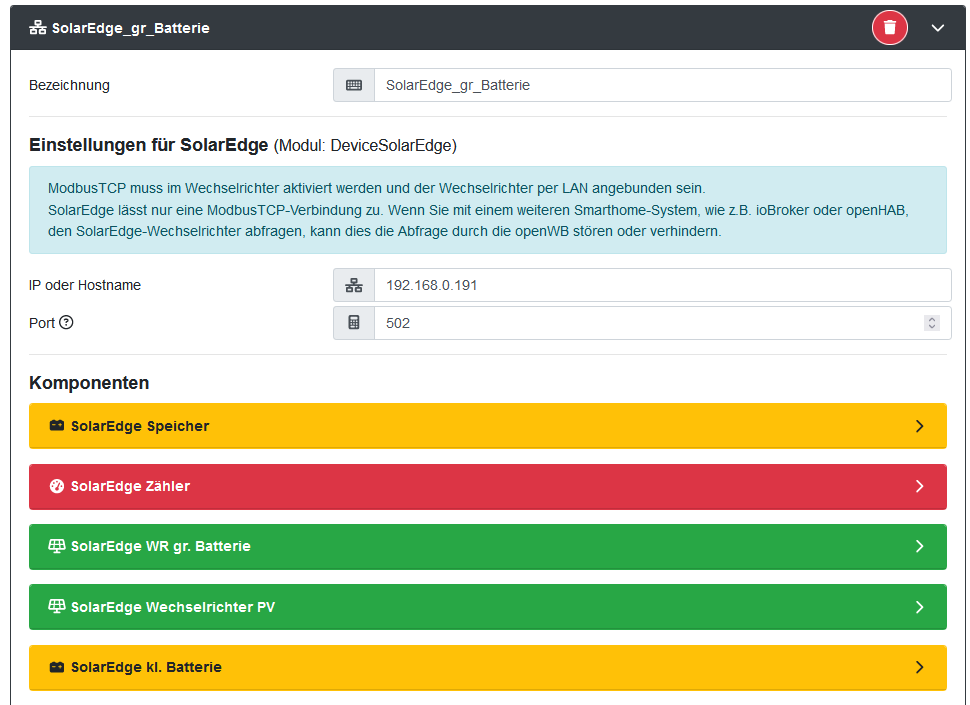Expand SolarEdge Wechselrichter PV chevron
Viewport: 970px width, 705px height.
point(920,607)
